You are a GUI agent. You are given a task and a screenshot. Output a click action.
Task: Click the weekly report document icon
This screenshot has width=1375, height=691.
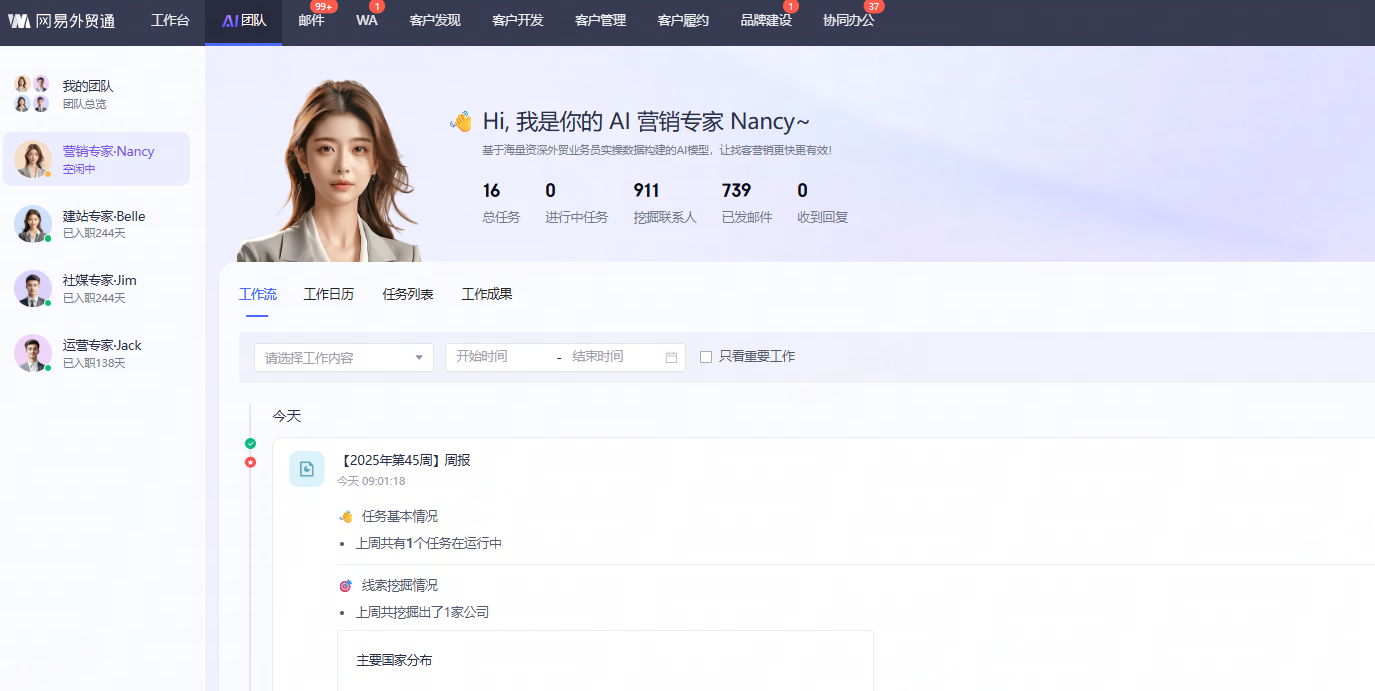307,469
